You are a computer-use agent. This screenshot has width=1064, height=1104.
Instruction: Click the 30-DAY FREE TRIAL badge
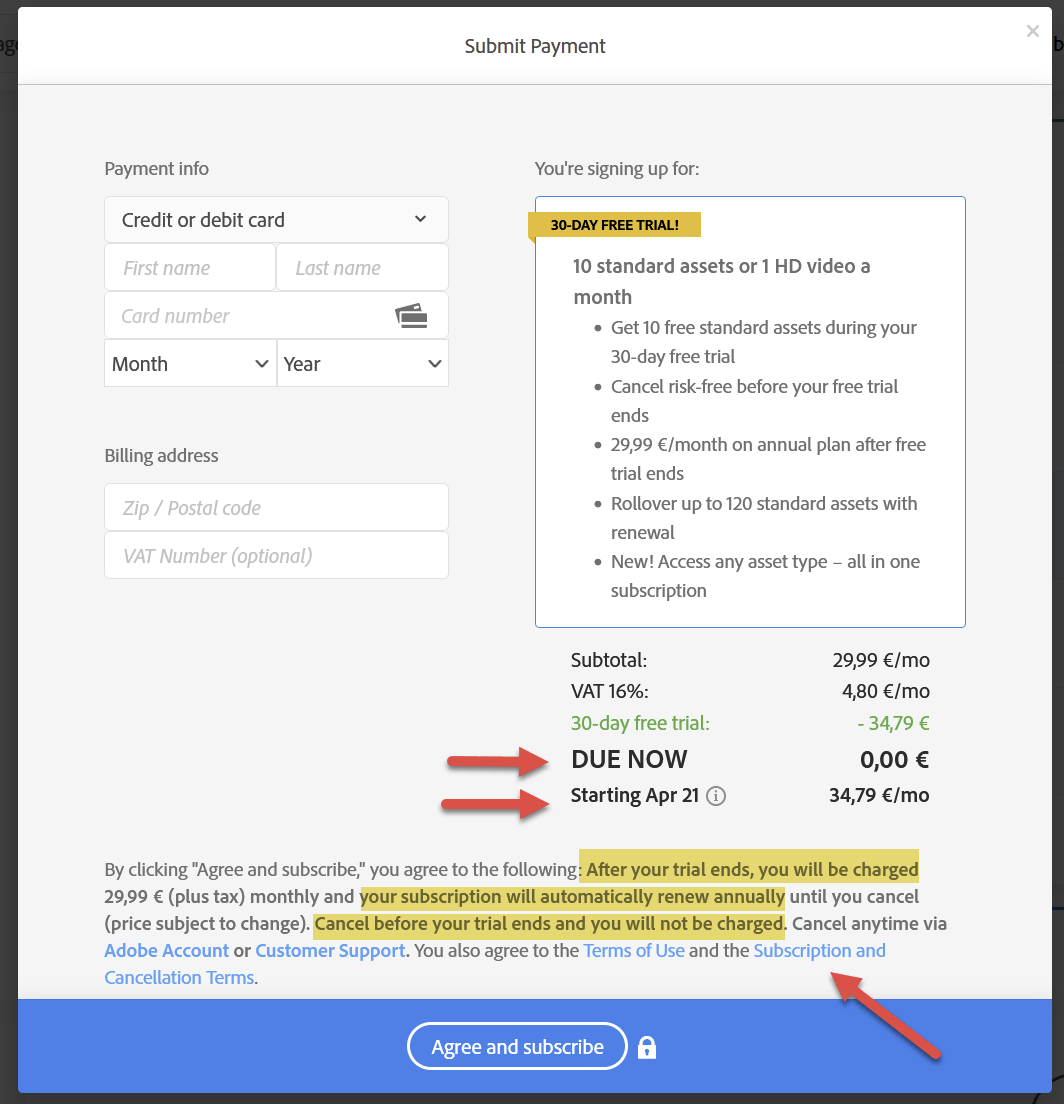tap(614, 225)
